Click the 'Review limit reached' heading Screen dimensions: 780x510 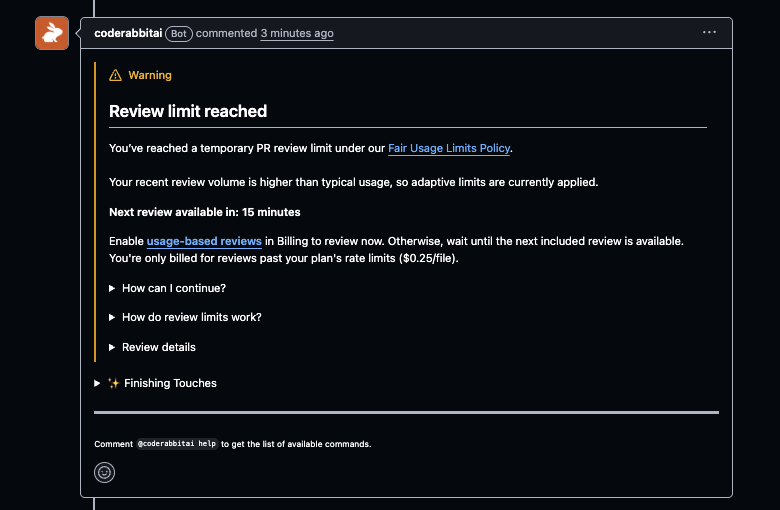pos(188,111)
